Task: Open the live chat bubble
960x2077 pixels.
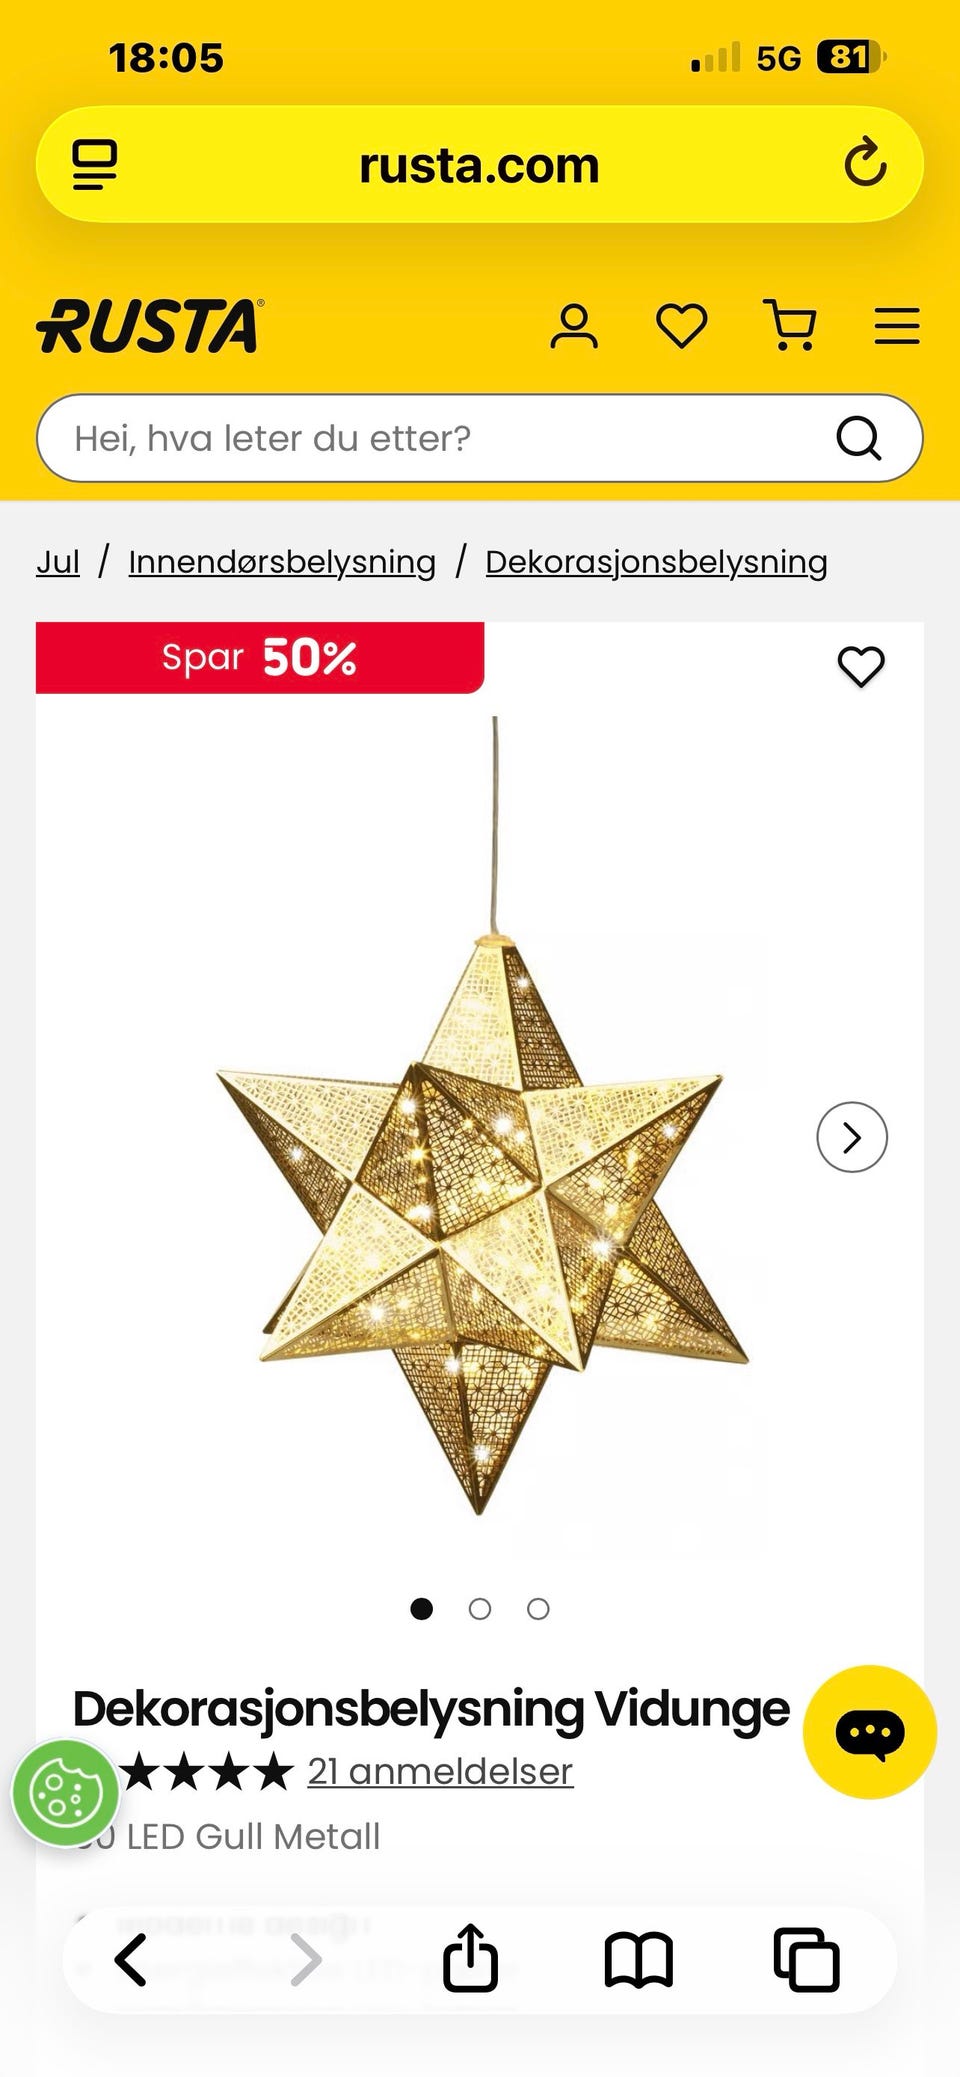Action: (x=870, y=1732)
